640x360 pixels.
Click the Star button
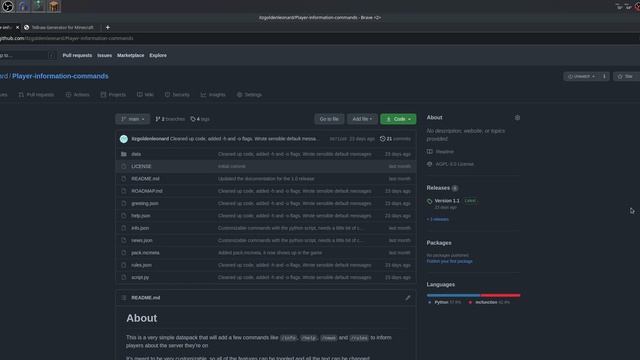click(627, 76)
